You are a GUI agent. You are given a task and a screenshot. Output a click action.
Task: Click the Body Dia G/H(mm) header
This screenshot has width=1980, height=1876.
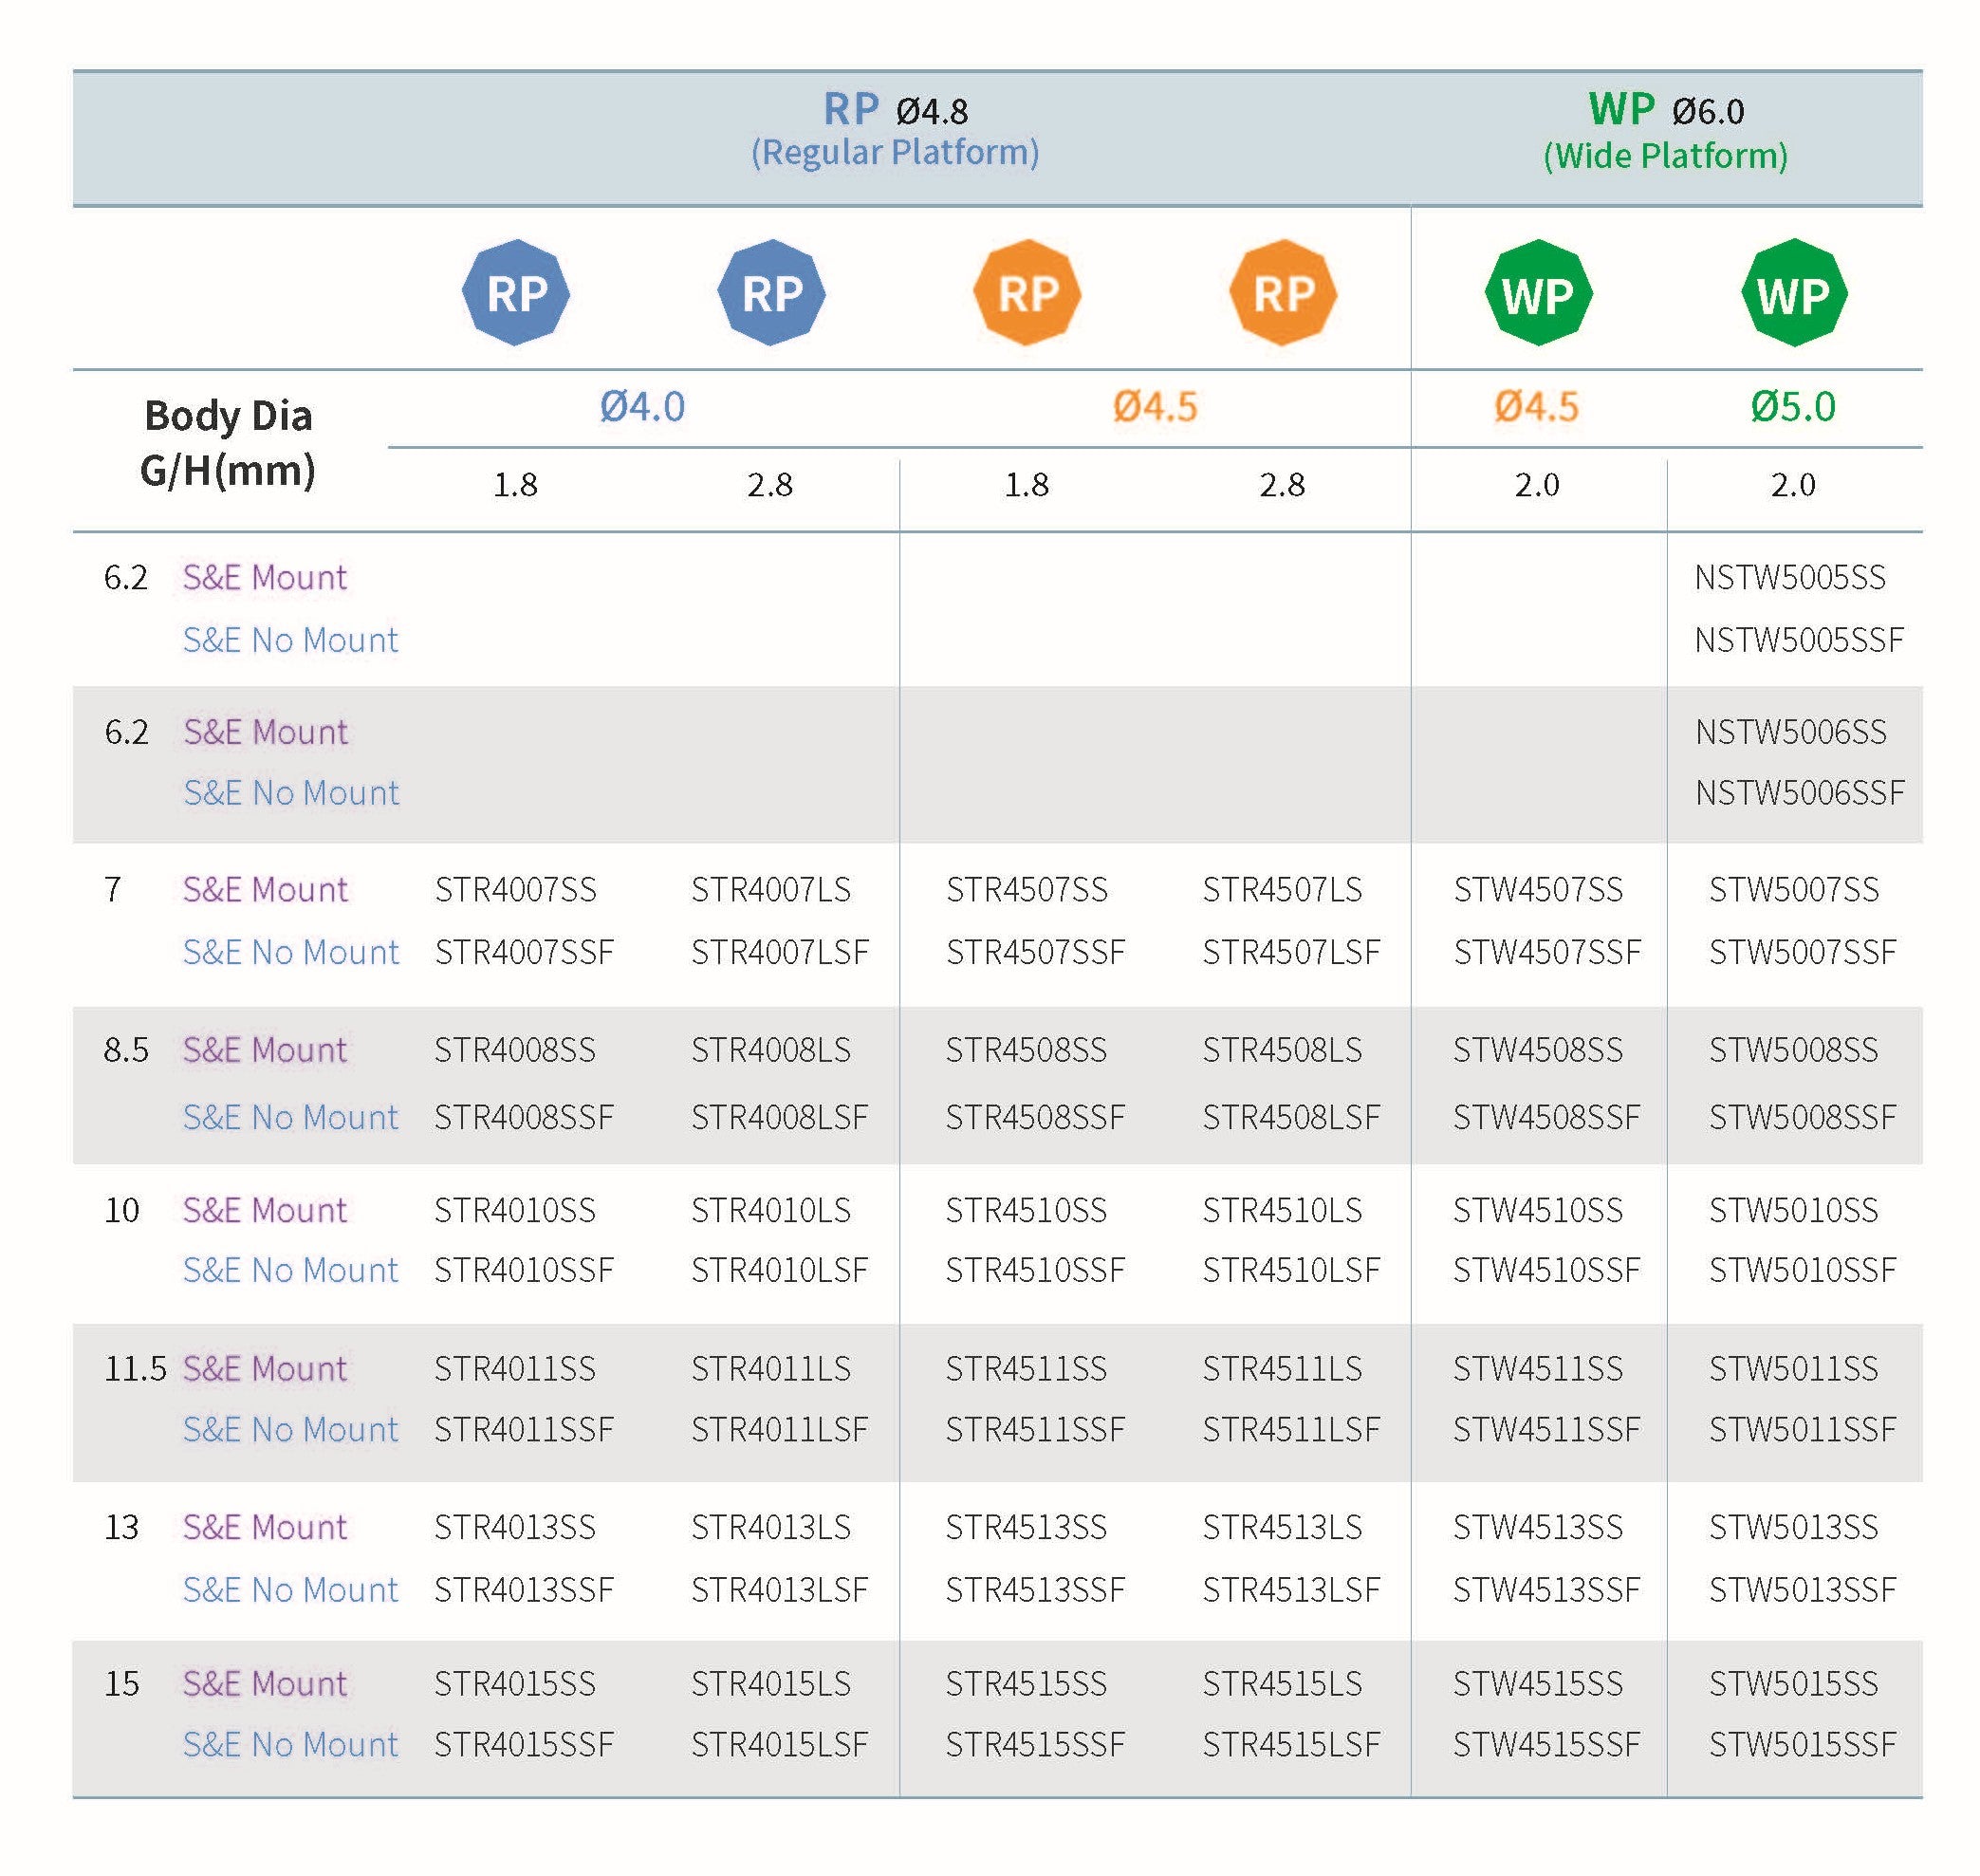(228, 442)
